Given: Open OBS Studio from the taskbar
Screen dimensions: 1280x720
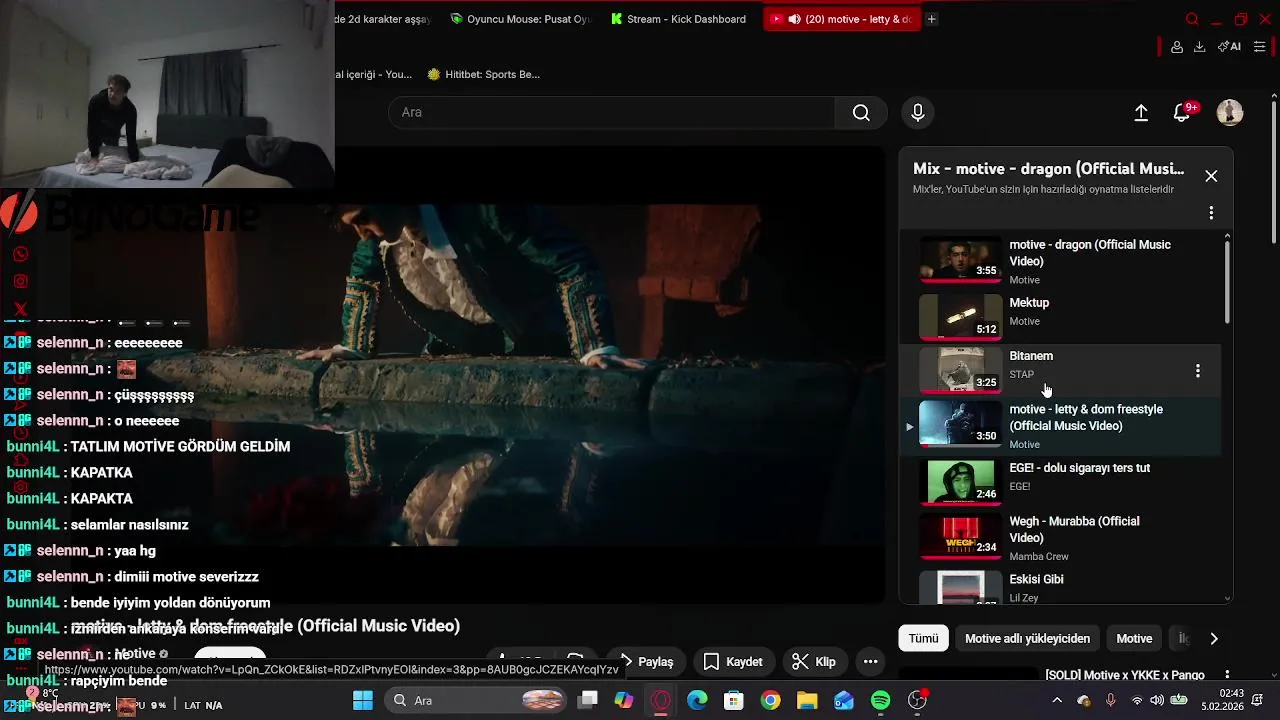Looking at the screenshot, I should [917, 701].
